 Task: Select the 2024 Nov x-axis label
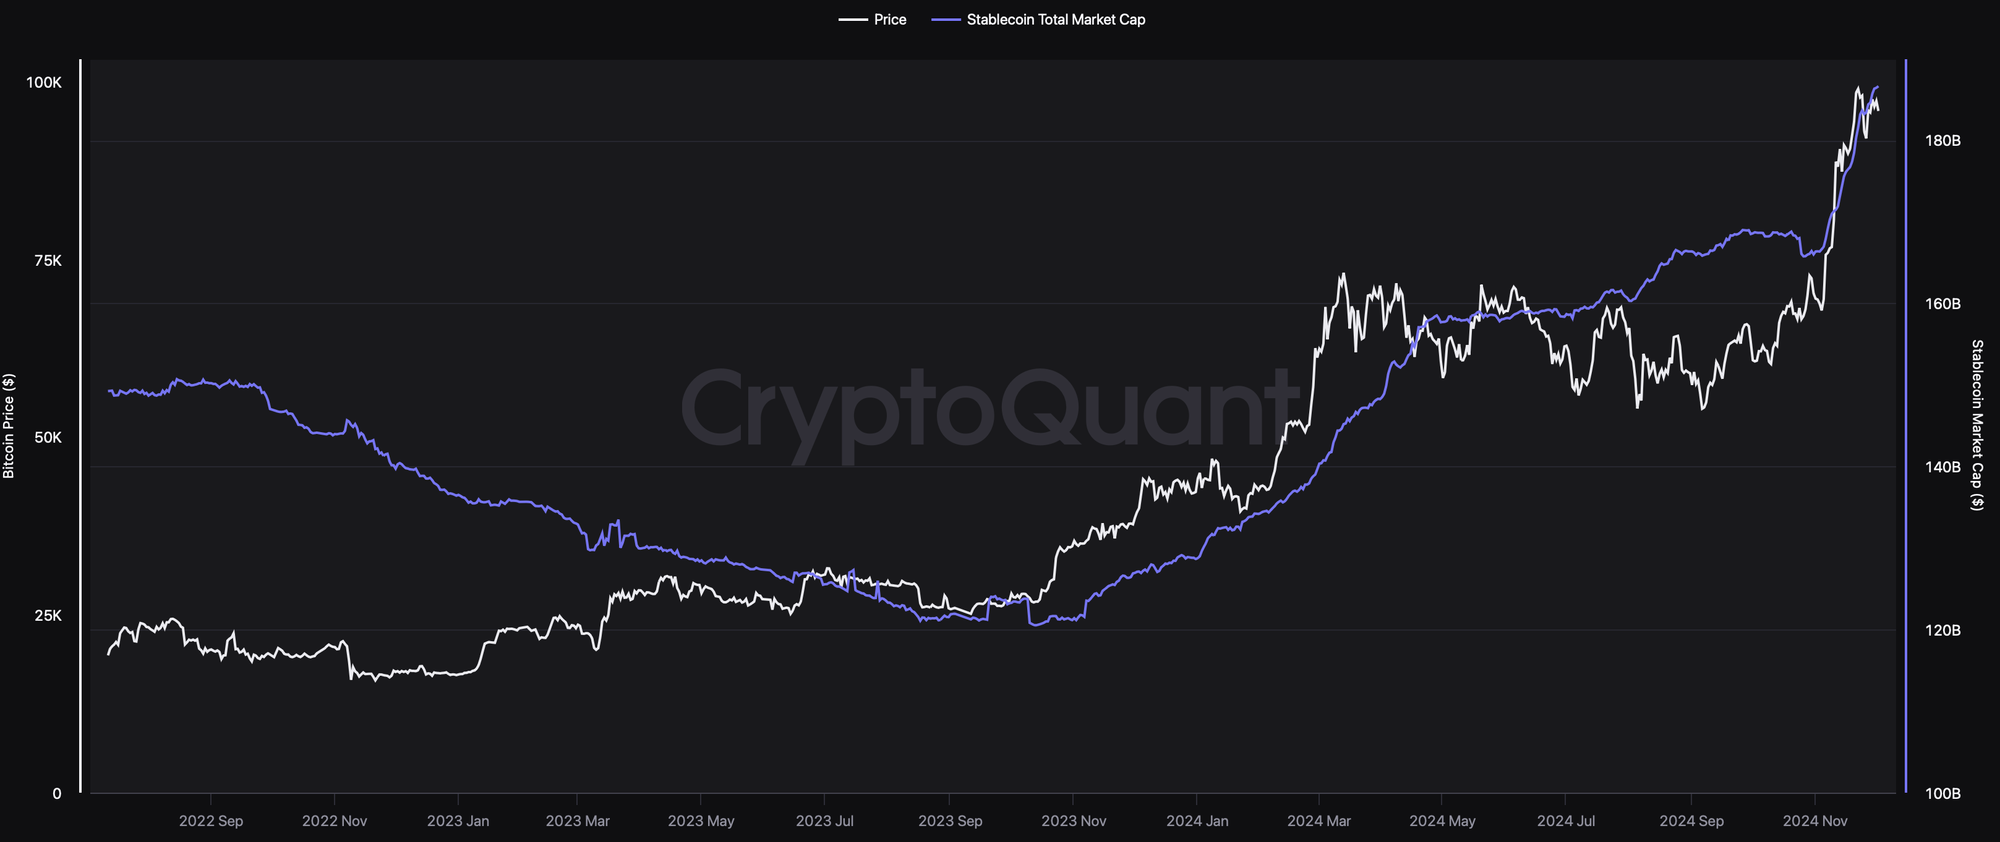1815,821
